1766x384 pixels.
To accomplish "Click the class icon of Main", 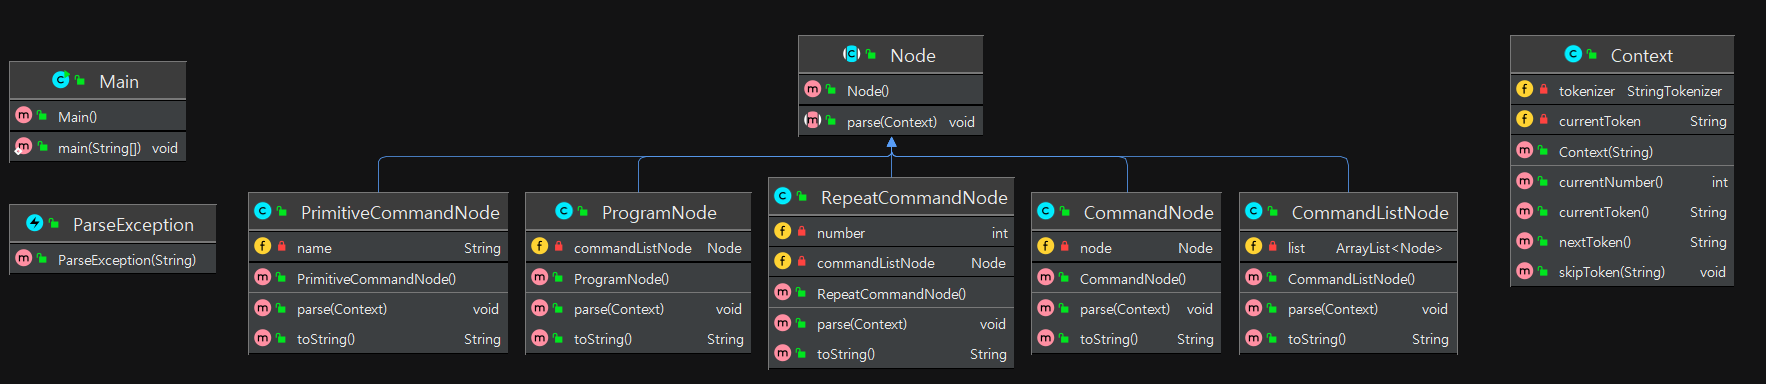I will 60,80.
